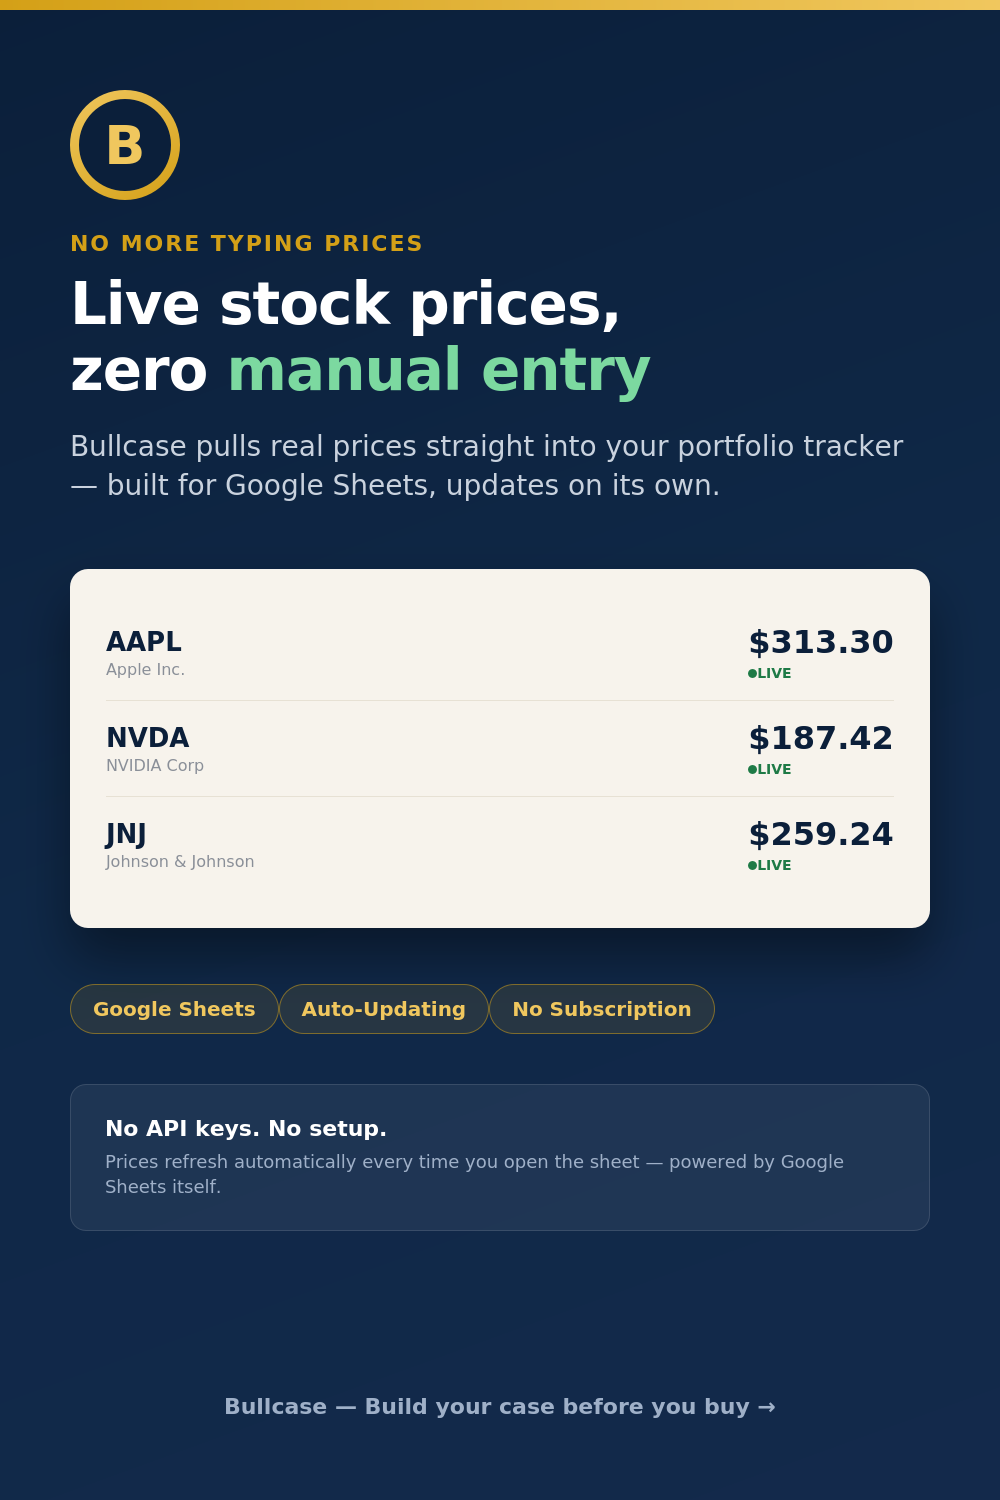Click the No API keys info card

click(x=500, y=1157)
